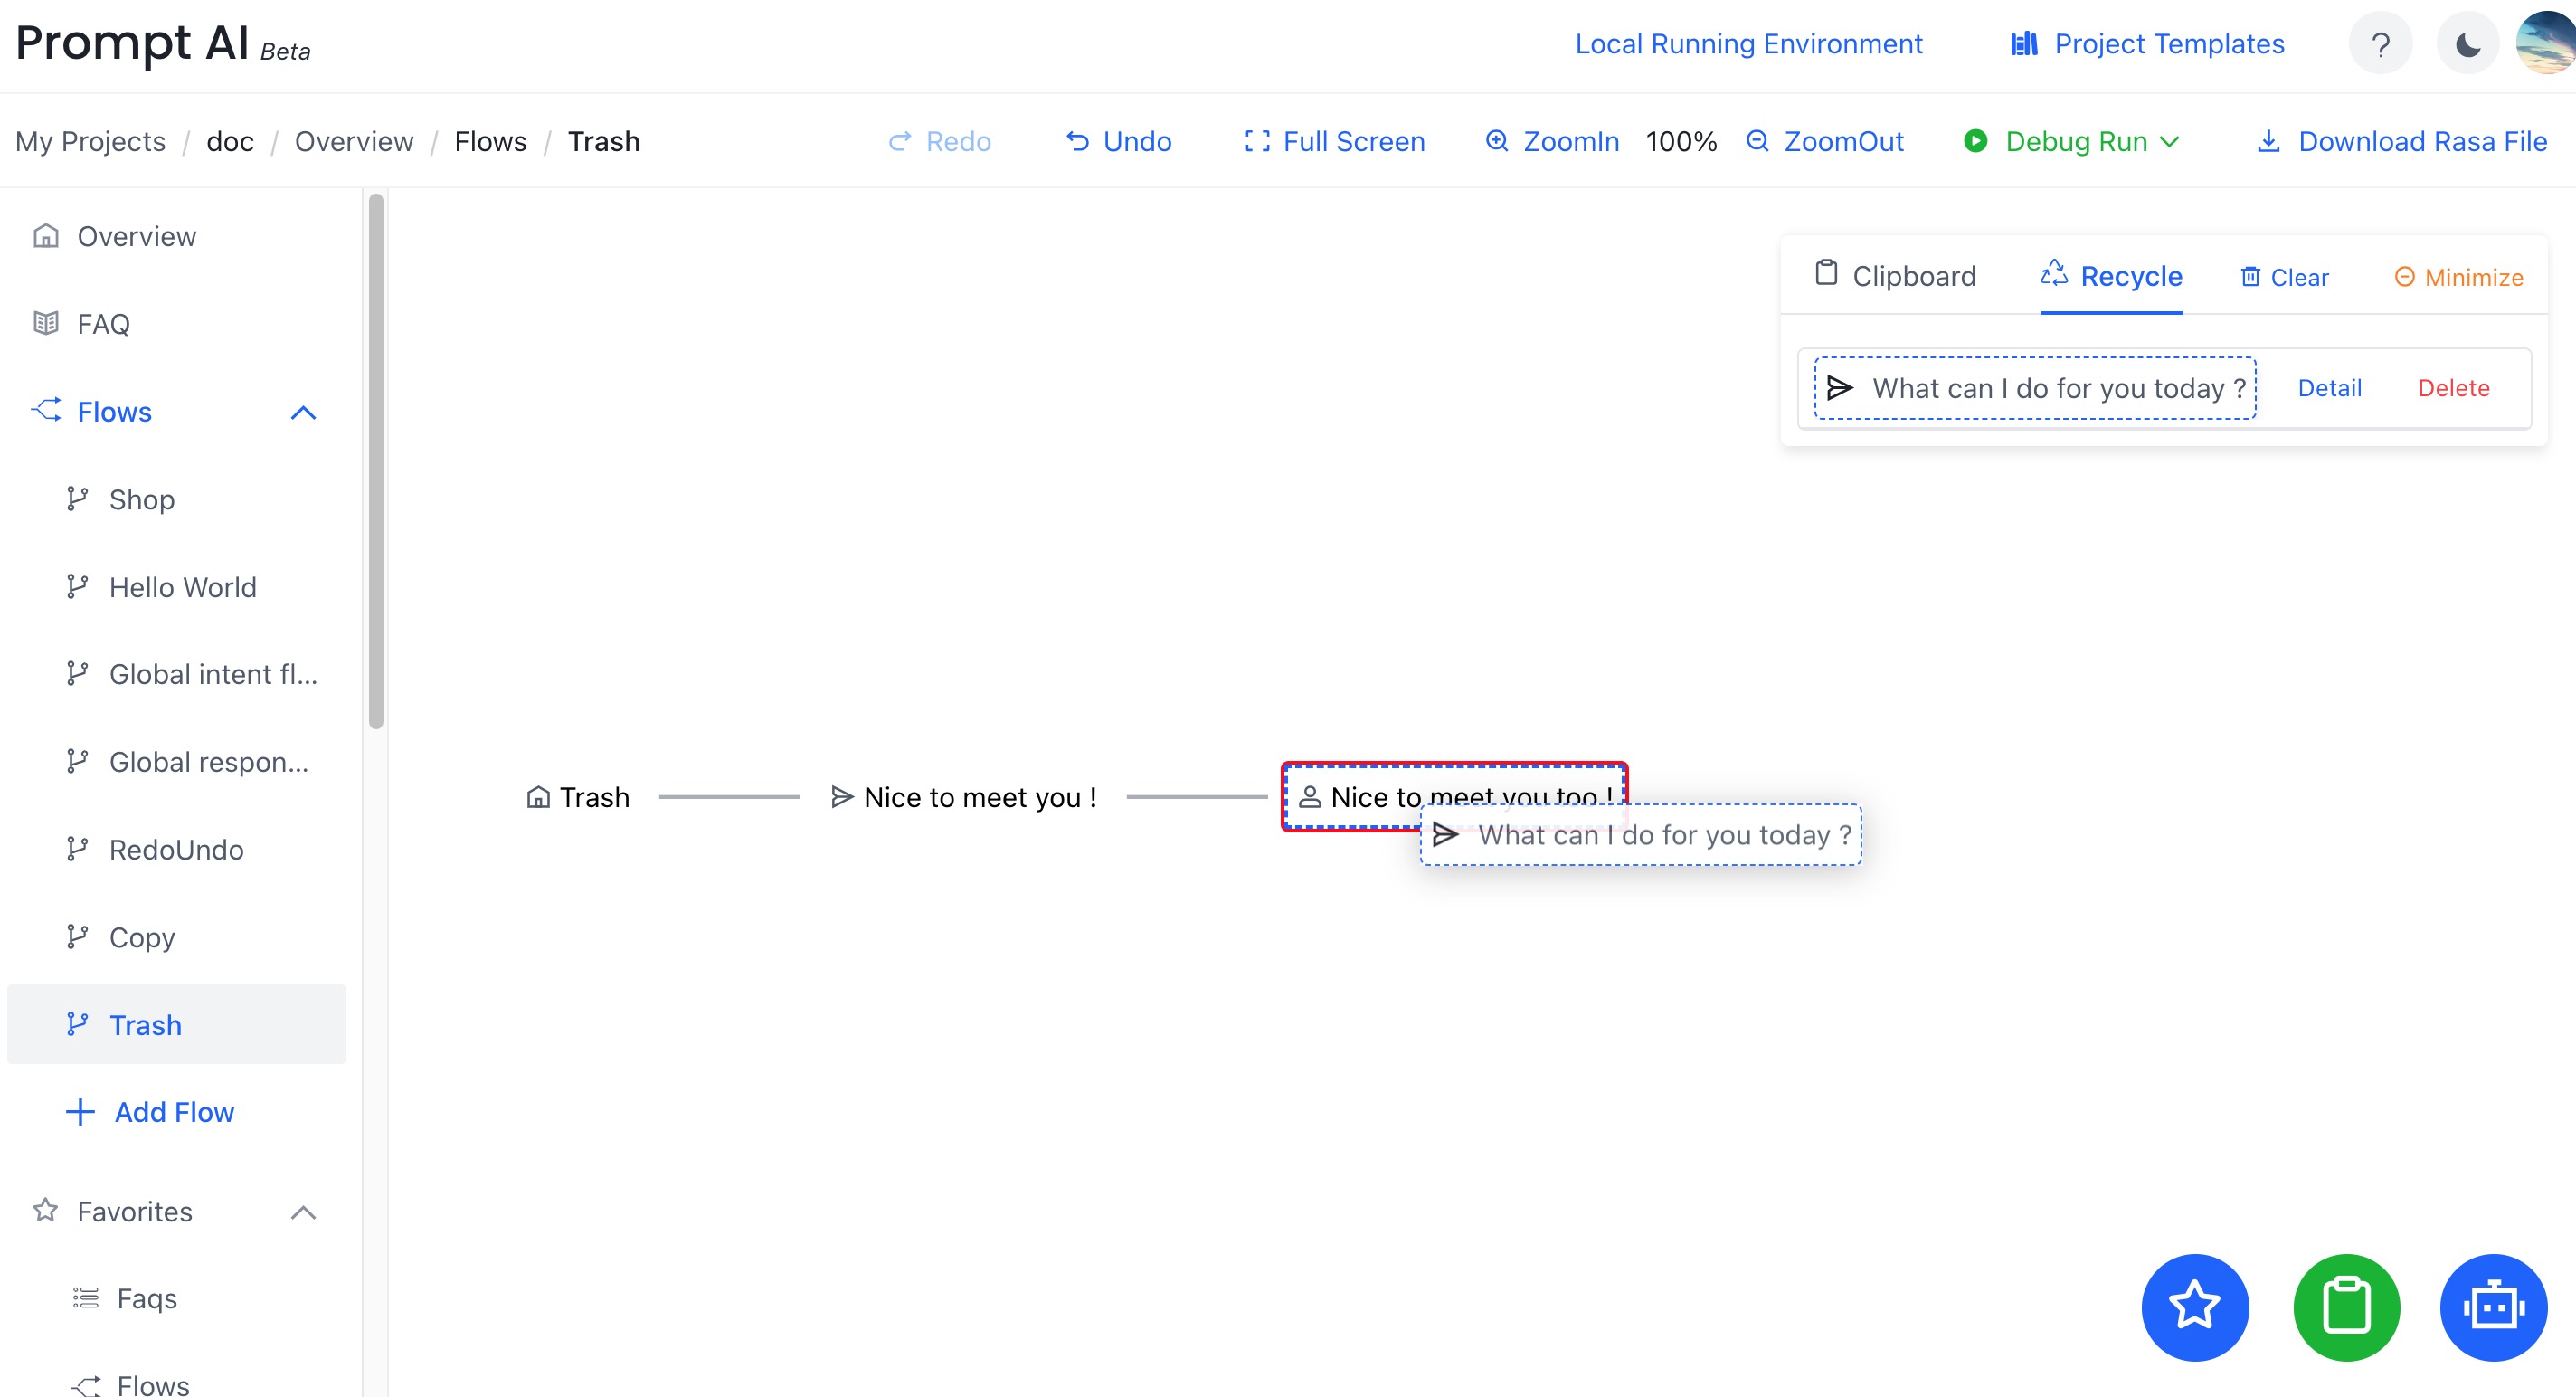
Task: Click the Undo button in toolbar
Action: (x=1118, y=139)
